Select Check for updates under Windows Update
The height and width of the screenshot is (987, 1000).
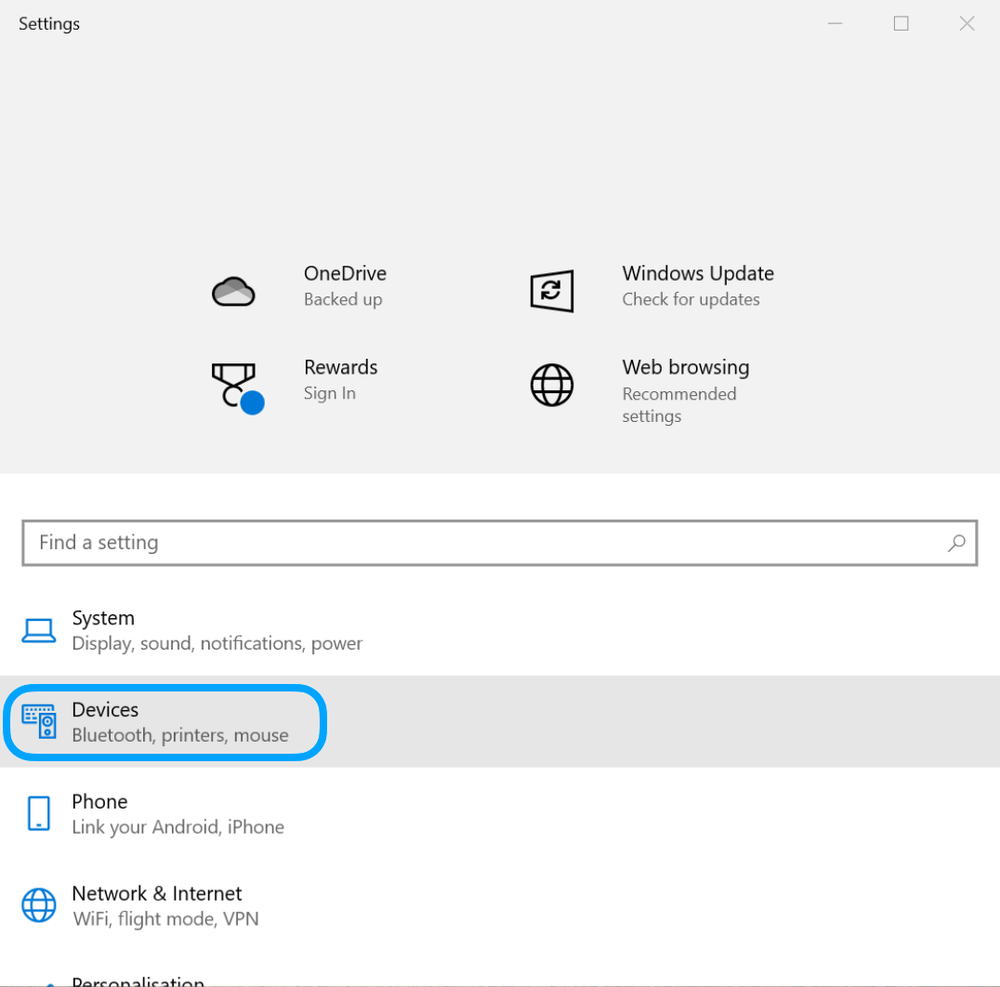[x=690, y=299]
